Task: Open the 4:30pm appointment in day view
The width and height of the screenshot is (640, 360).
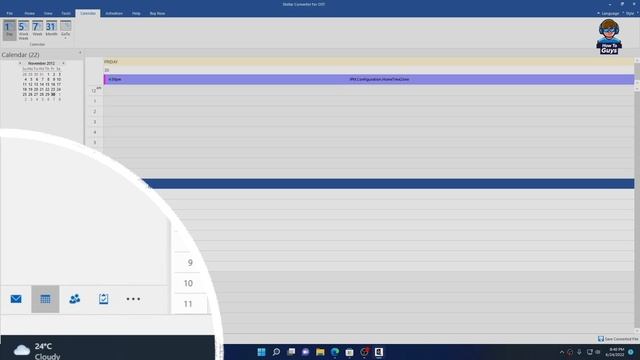Action: pyautogui.click(x=369, y=79)
